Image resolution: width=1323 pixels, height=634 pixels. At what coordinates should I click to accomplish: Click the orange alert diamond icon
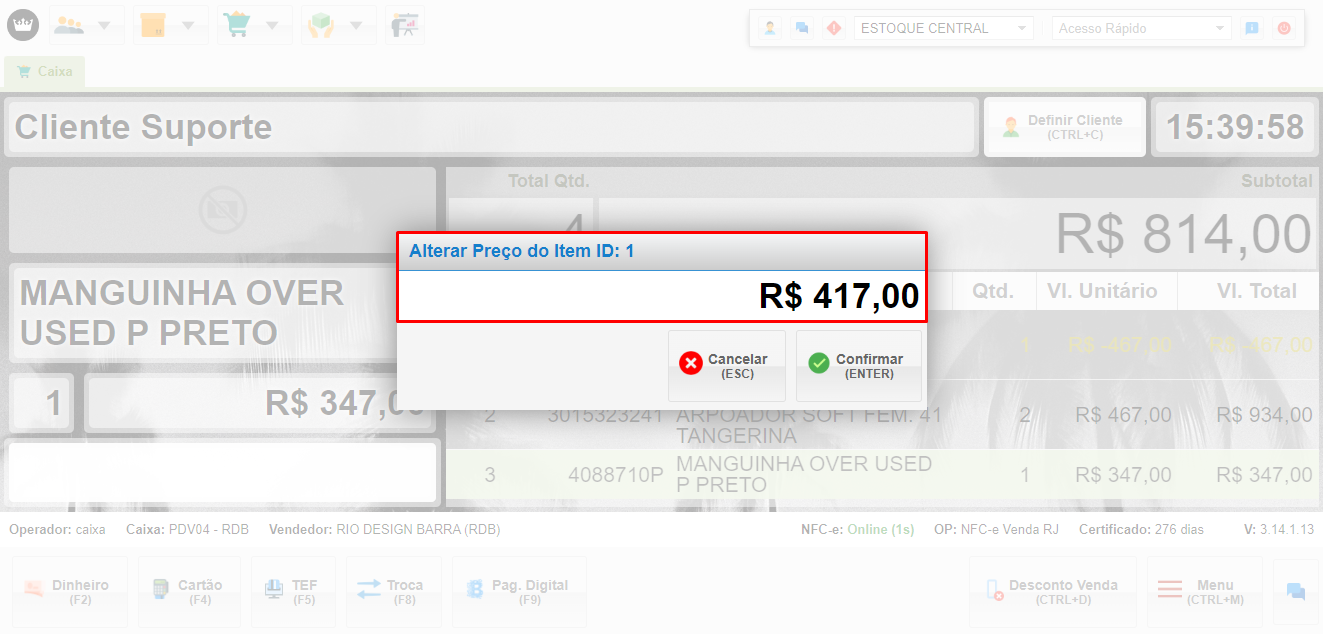click(x=833, y=28)
